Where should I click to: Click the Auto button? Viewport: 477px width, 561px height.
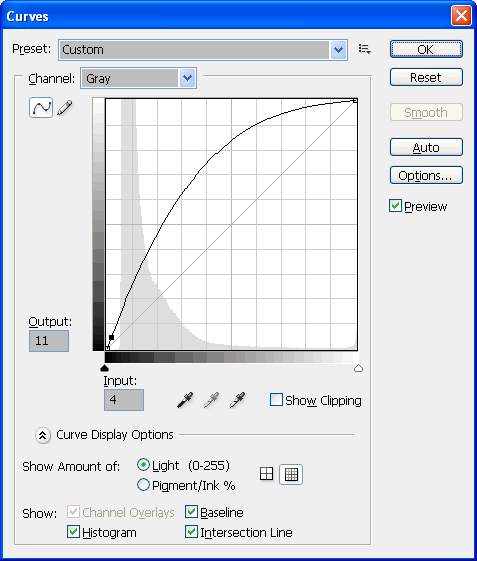pos(426,147)
